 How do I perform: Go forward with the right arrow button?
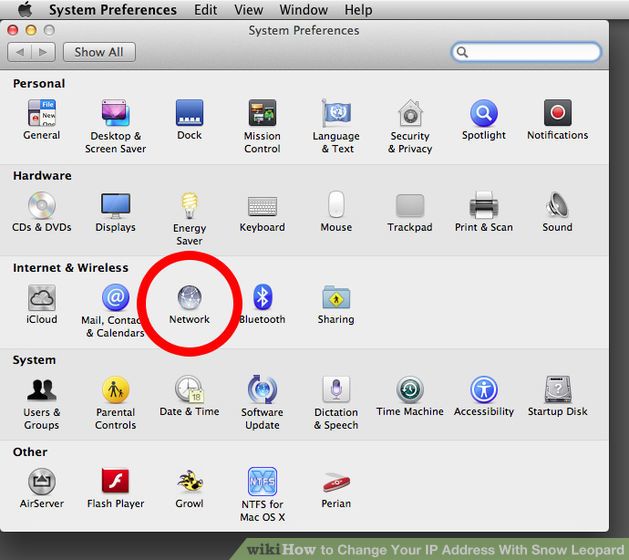click(43, 52)
